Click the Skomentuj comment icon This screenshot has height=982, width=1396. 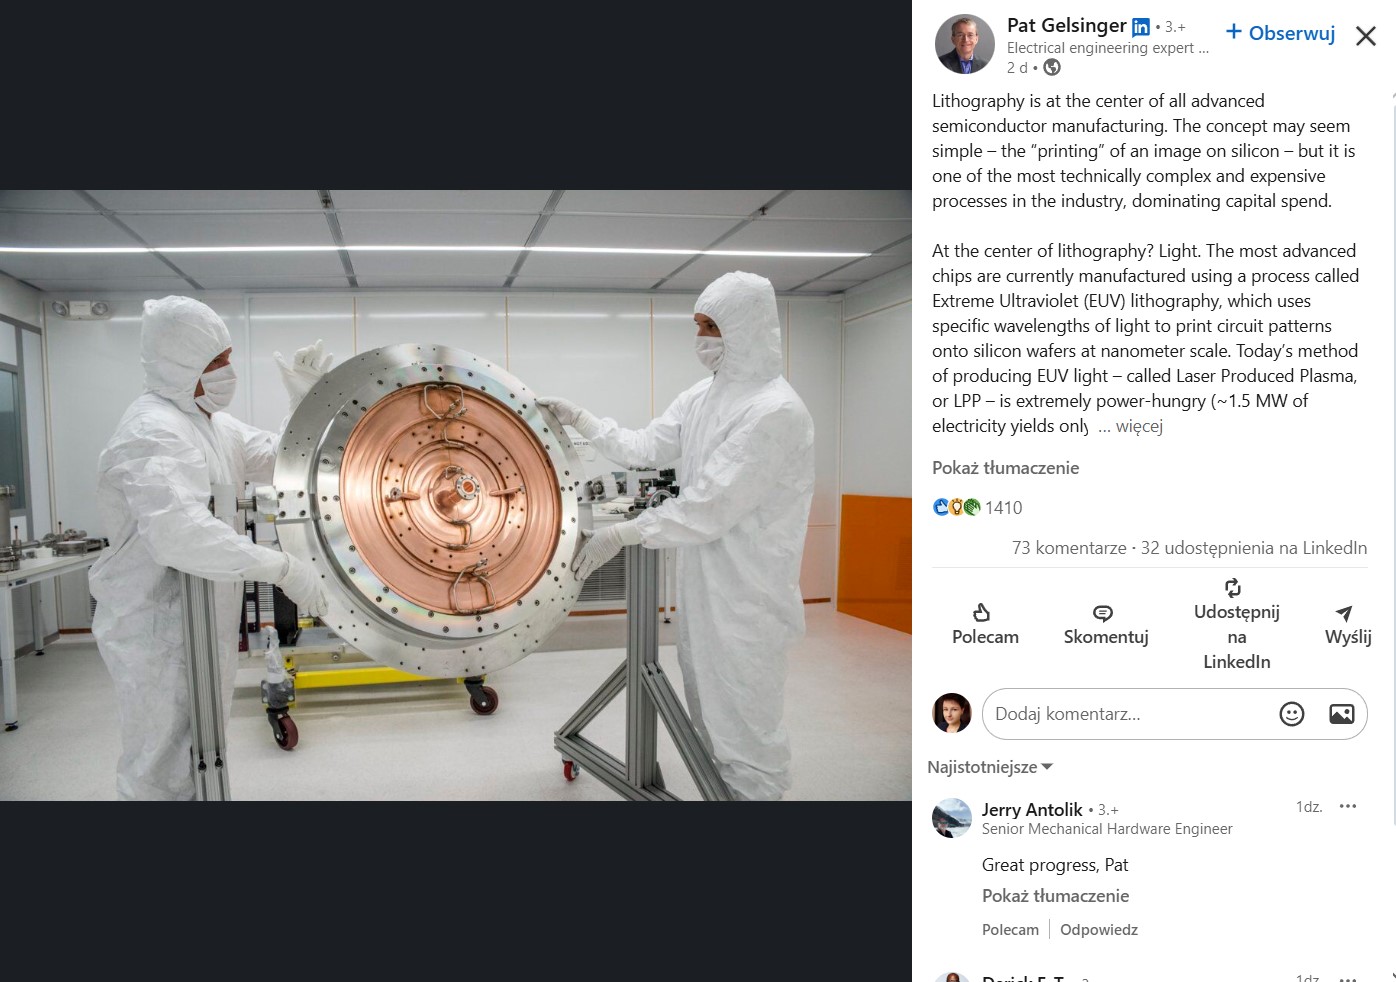tap(1103, 613)
